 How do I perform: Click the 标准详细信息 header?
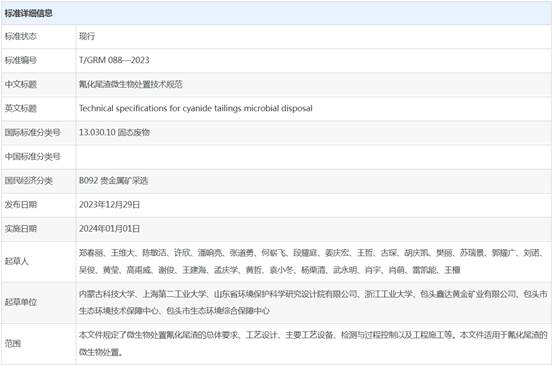29,13
